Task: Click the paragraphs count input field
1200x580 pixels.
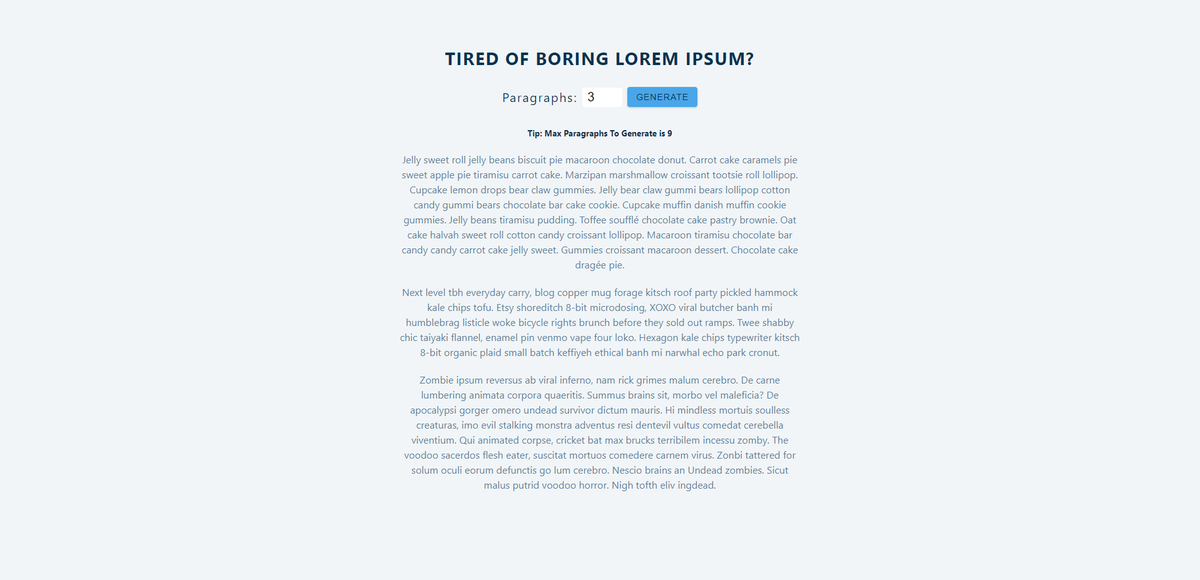Action: (x=602, y=96)
